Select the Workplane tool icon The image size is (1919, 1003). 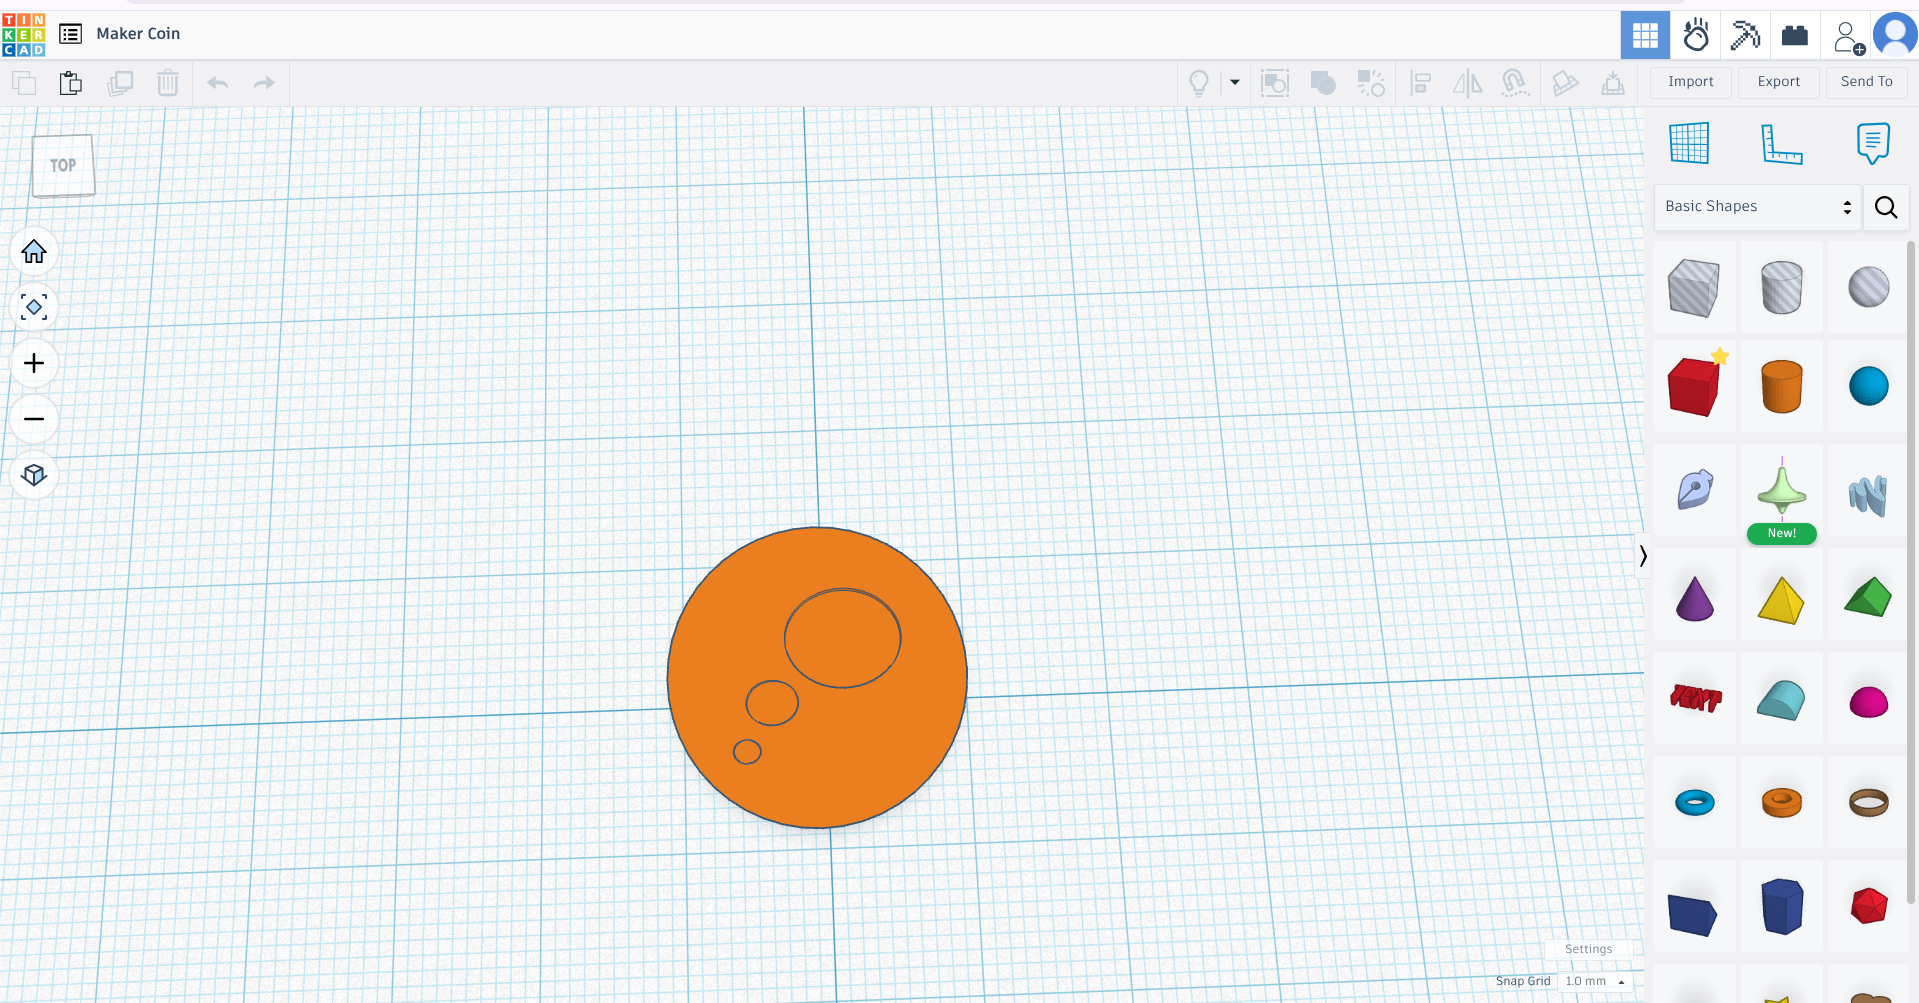[1689, 143]
